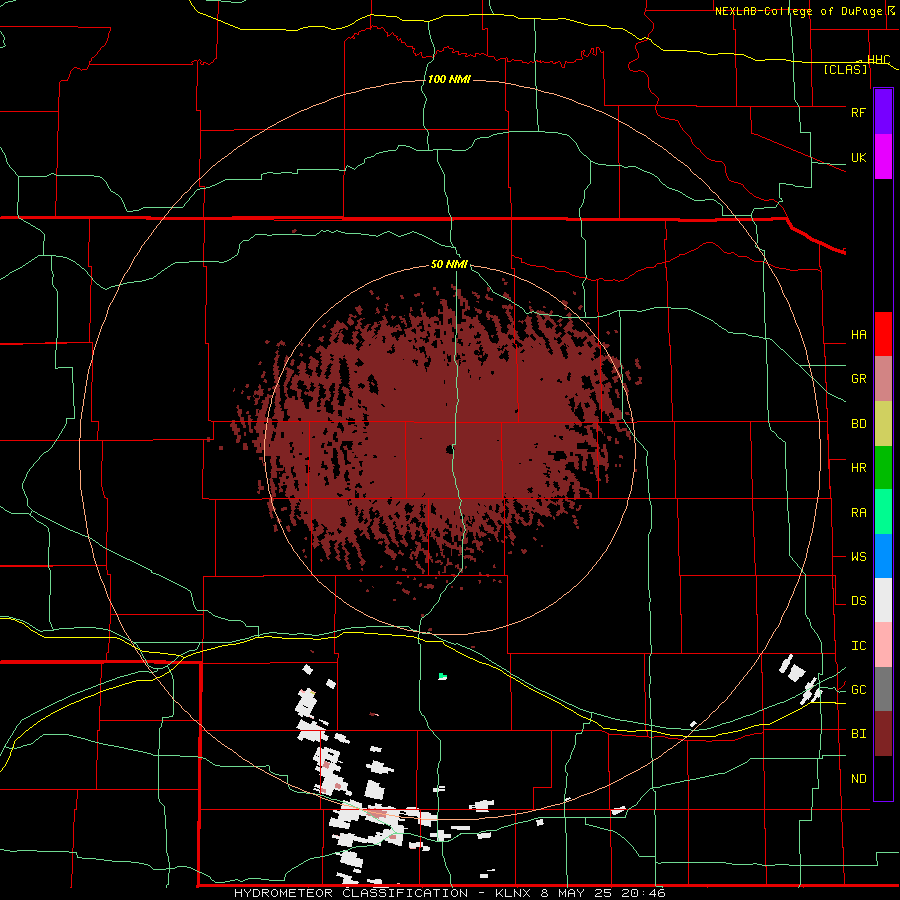The width and height of the screenshot is (900, 900).
Task: Click the 'HYDROMETEOR CLASSIFICATION' title text
Action: [x=351, y=893]
